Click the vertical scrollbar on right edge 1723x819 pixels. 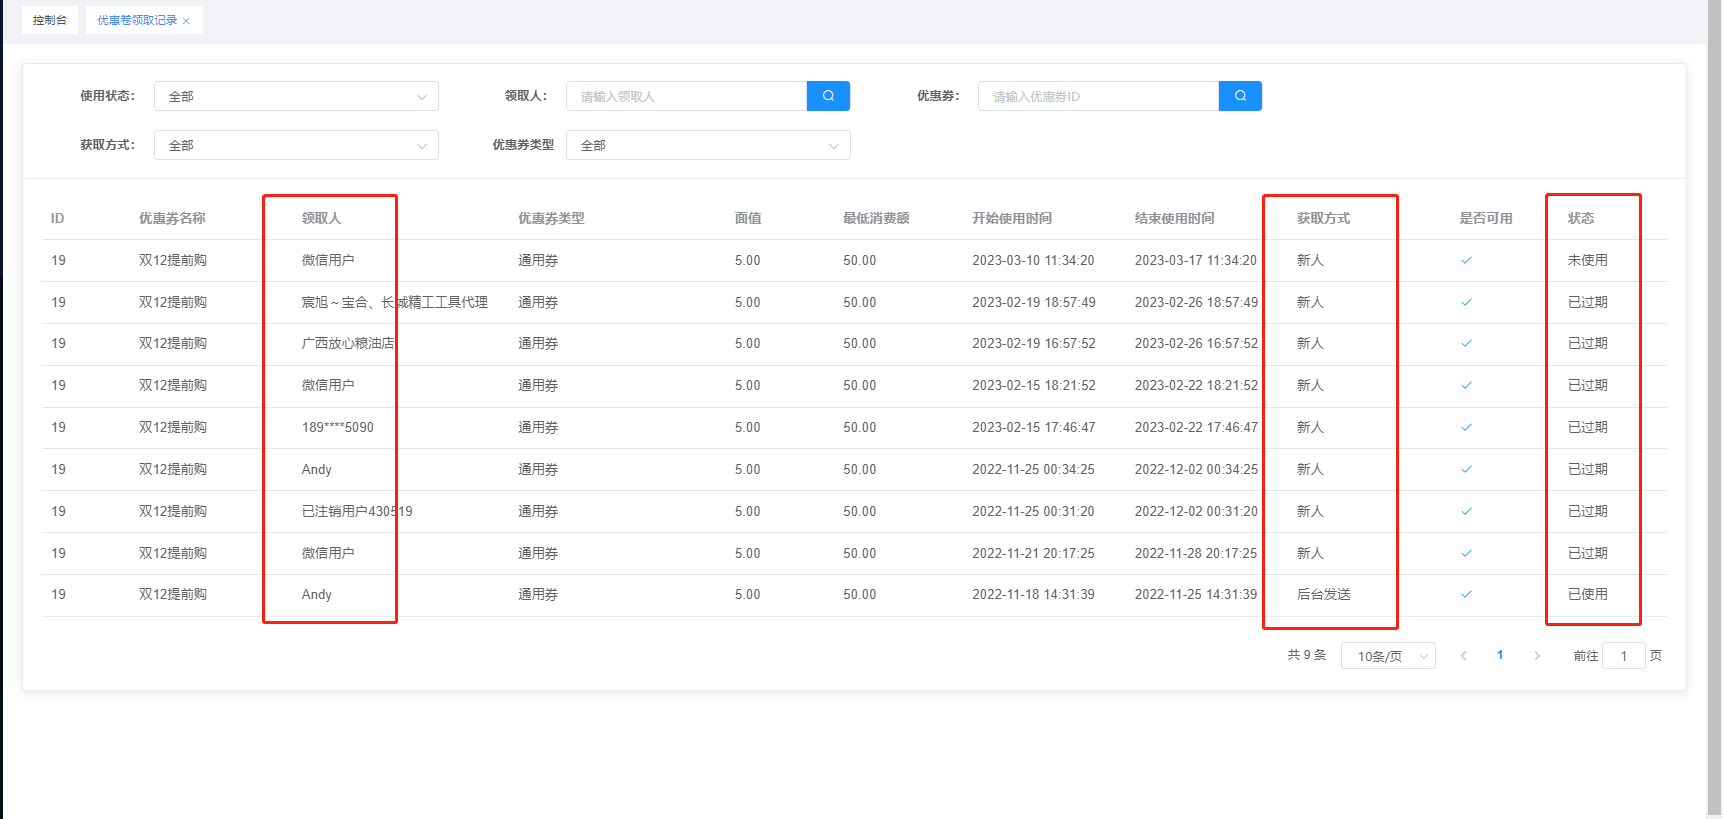click(x=1714, y=400)
